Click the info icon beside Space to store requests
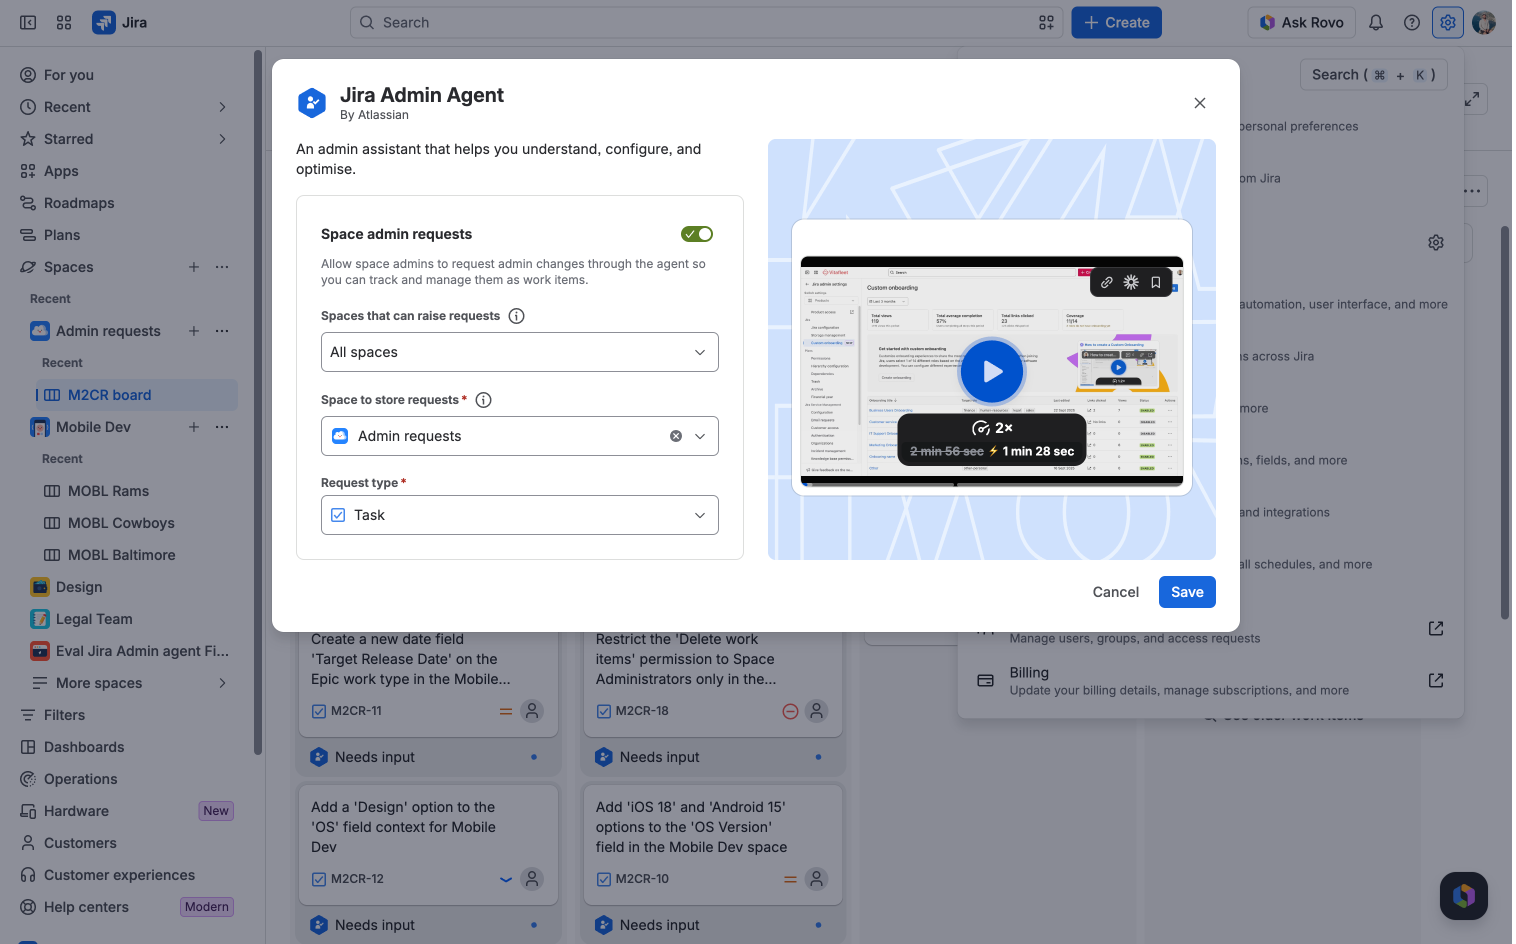This screenshot has height=944, width=1516. (x=484, y=400)
